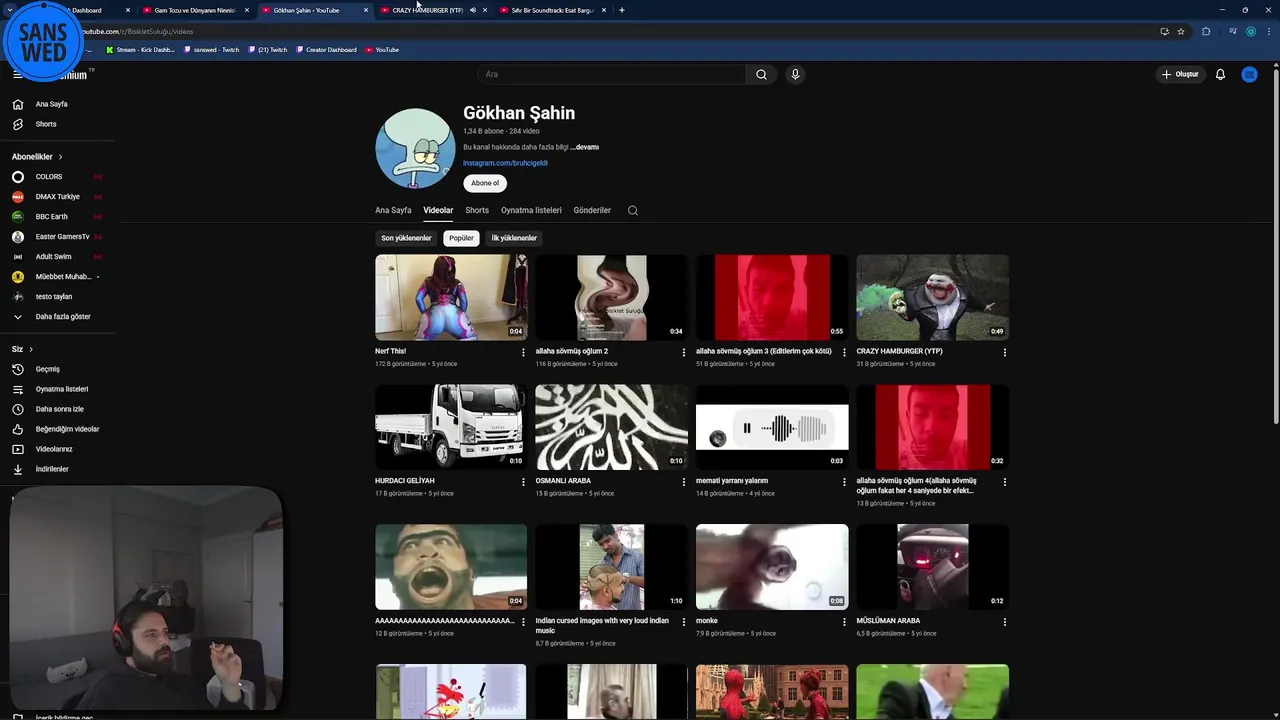
Task: Open Geçmiş history in sidebar
Action: [x=57, y=369]
